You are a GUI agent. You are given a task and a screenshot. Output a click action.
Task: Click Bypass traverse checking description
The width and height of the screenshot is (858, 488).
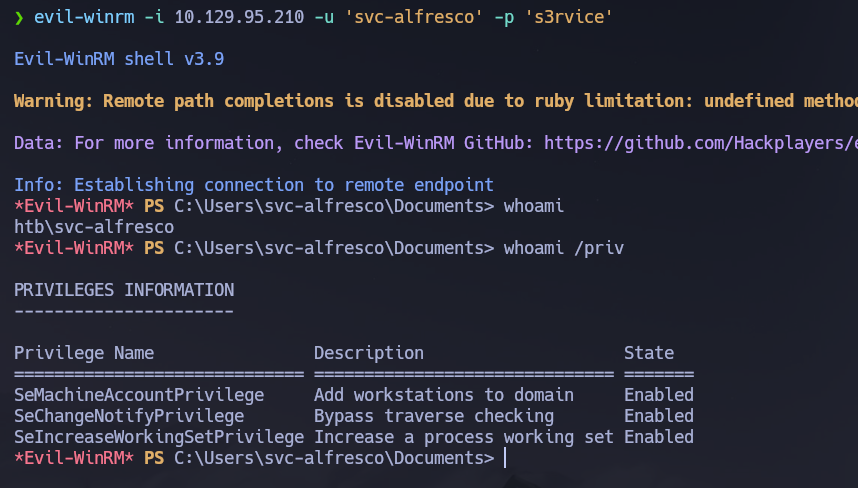point(434,416)
